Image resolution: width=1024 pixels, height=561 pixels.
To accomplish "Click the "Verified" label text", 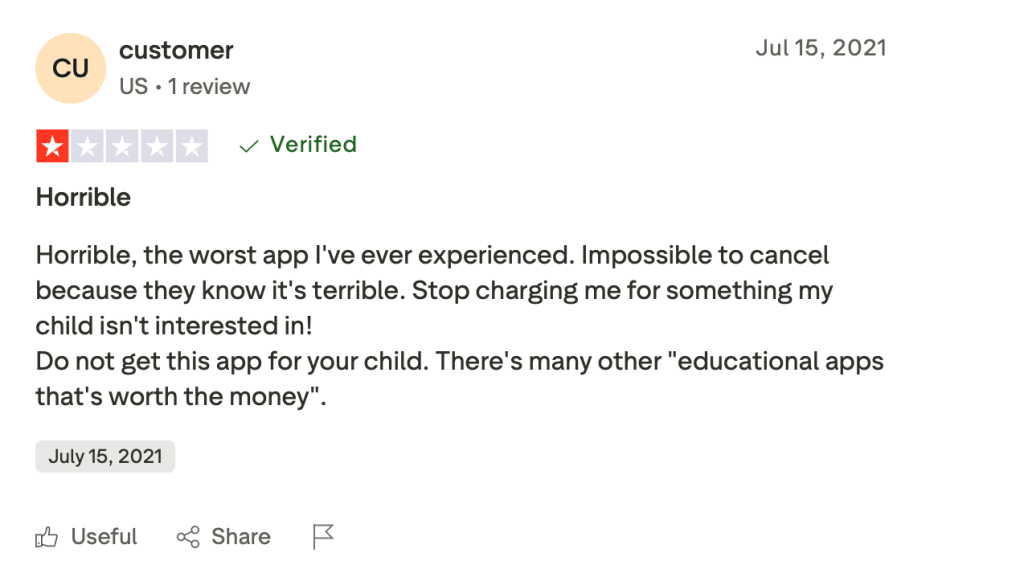I will click(313, 145).
